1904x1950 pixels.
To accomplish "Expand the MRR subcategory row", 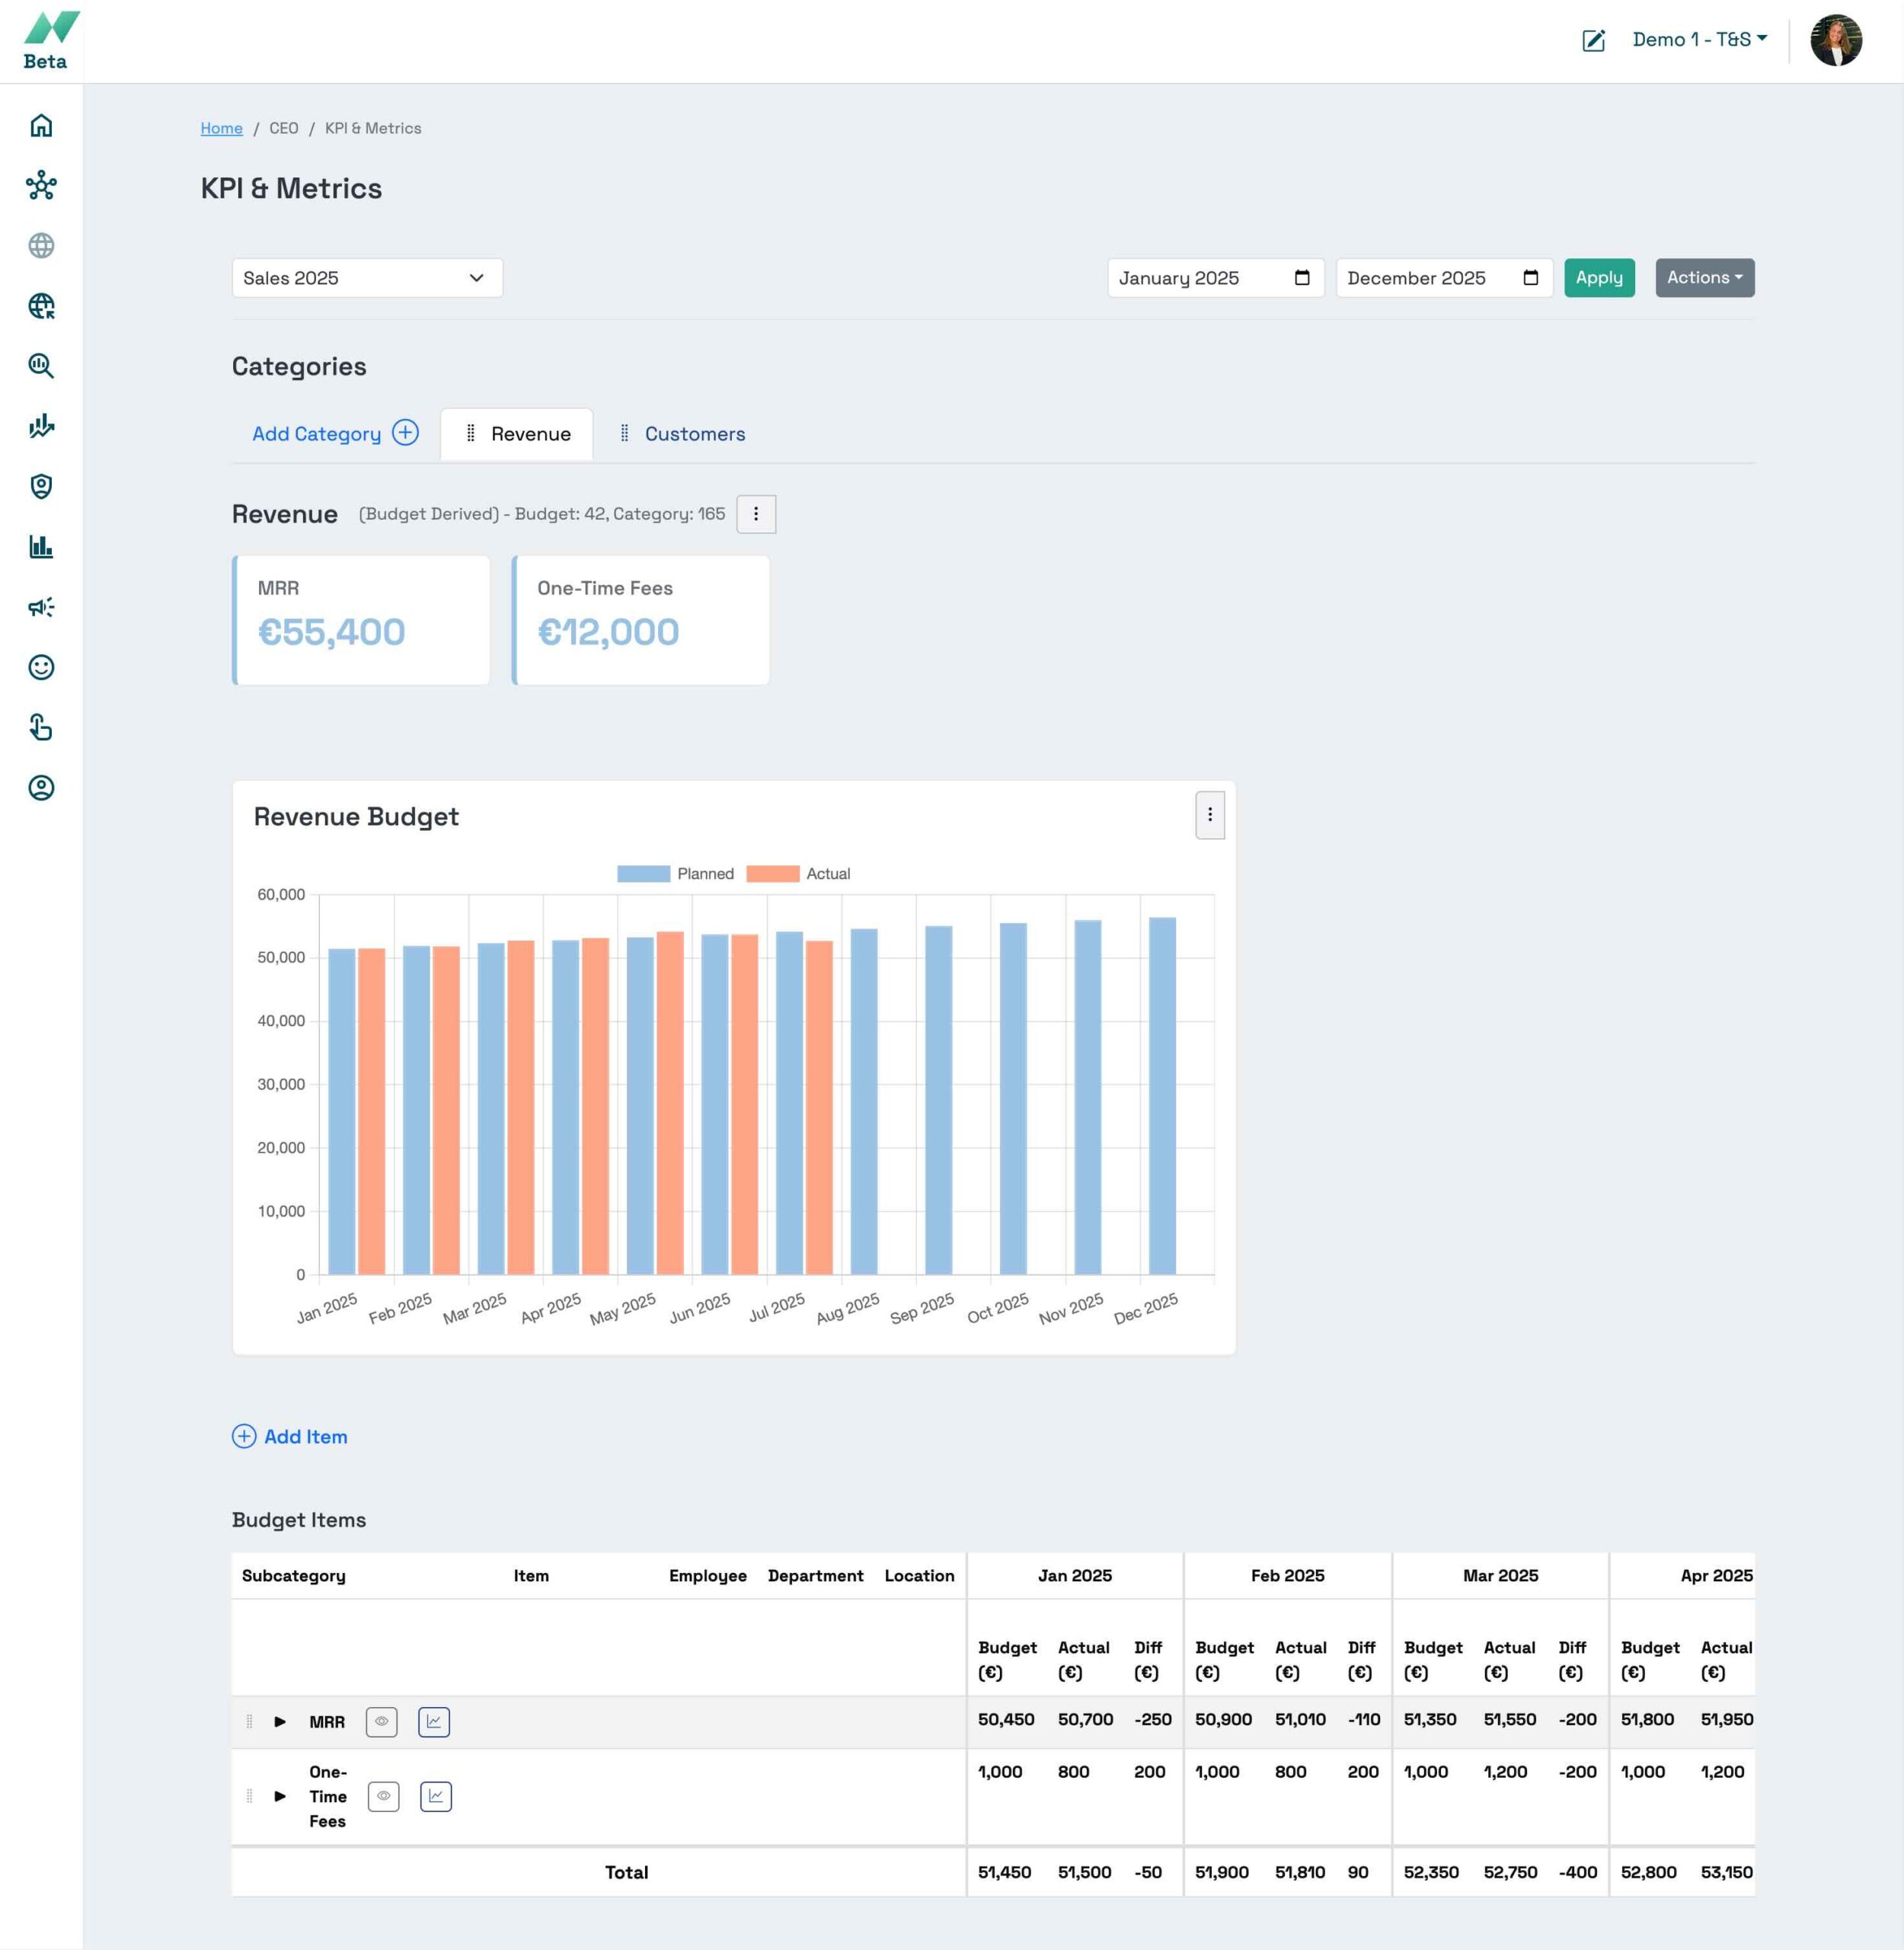I will click(280, 1721).
